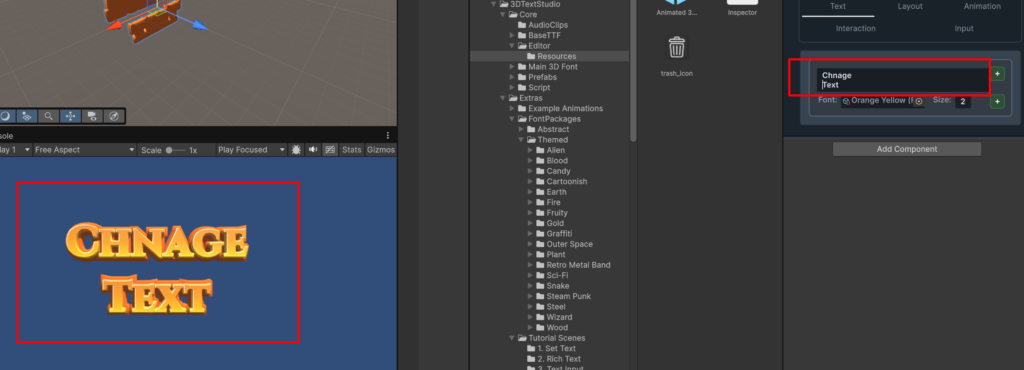
Task: Select the Steam Punk folder
Action: tap(568, 296)
